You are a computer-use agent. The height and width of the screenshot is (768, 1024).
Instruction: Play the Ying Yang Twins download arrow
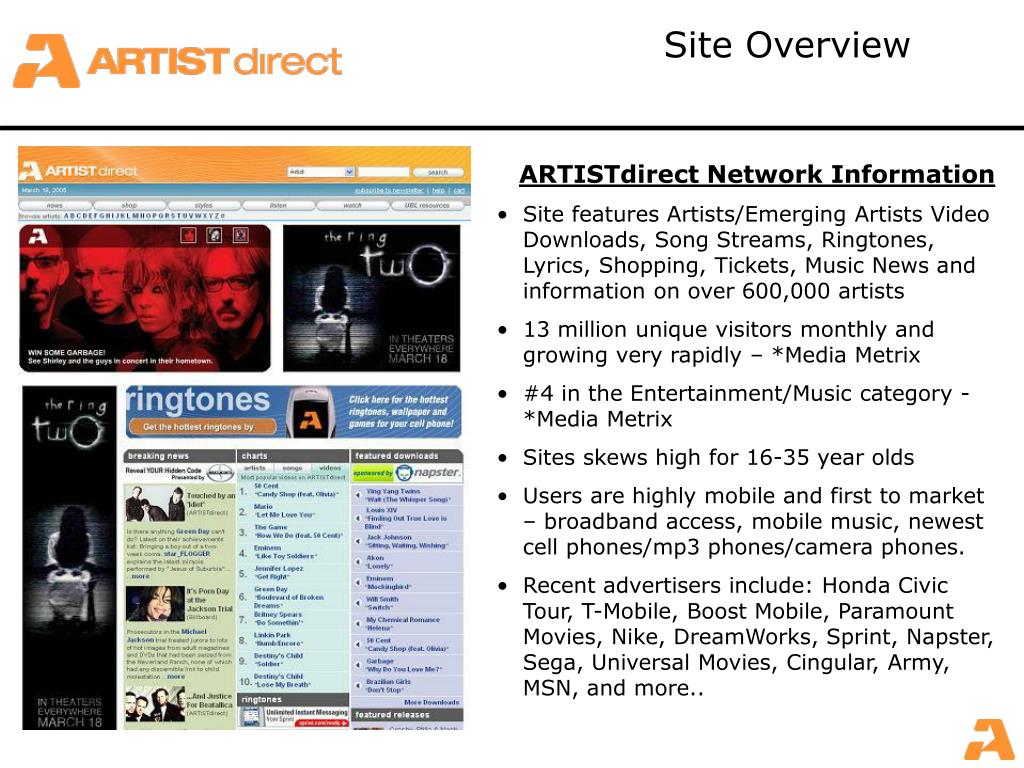point(358,495)
